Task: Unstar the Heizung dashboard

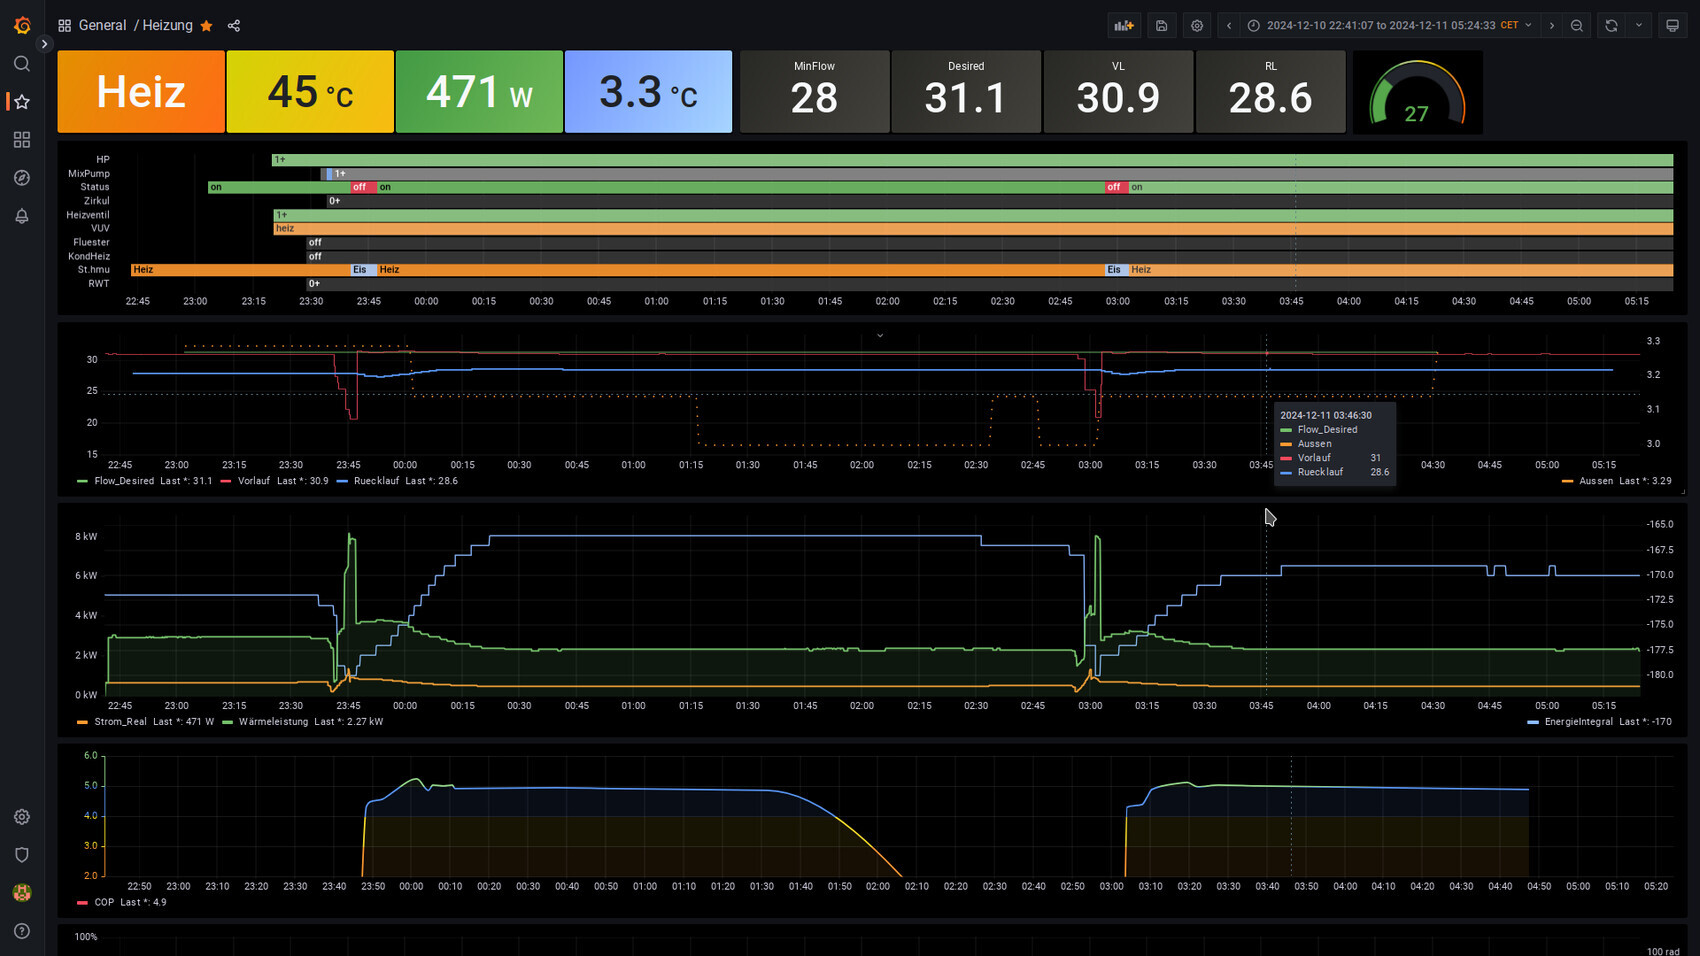Action: click(x=207, y=26)
